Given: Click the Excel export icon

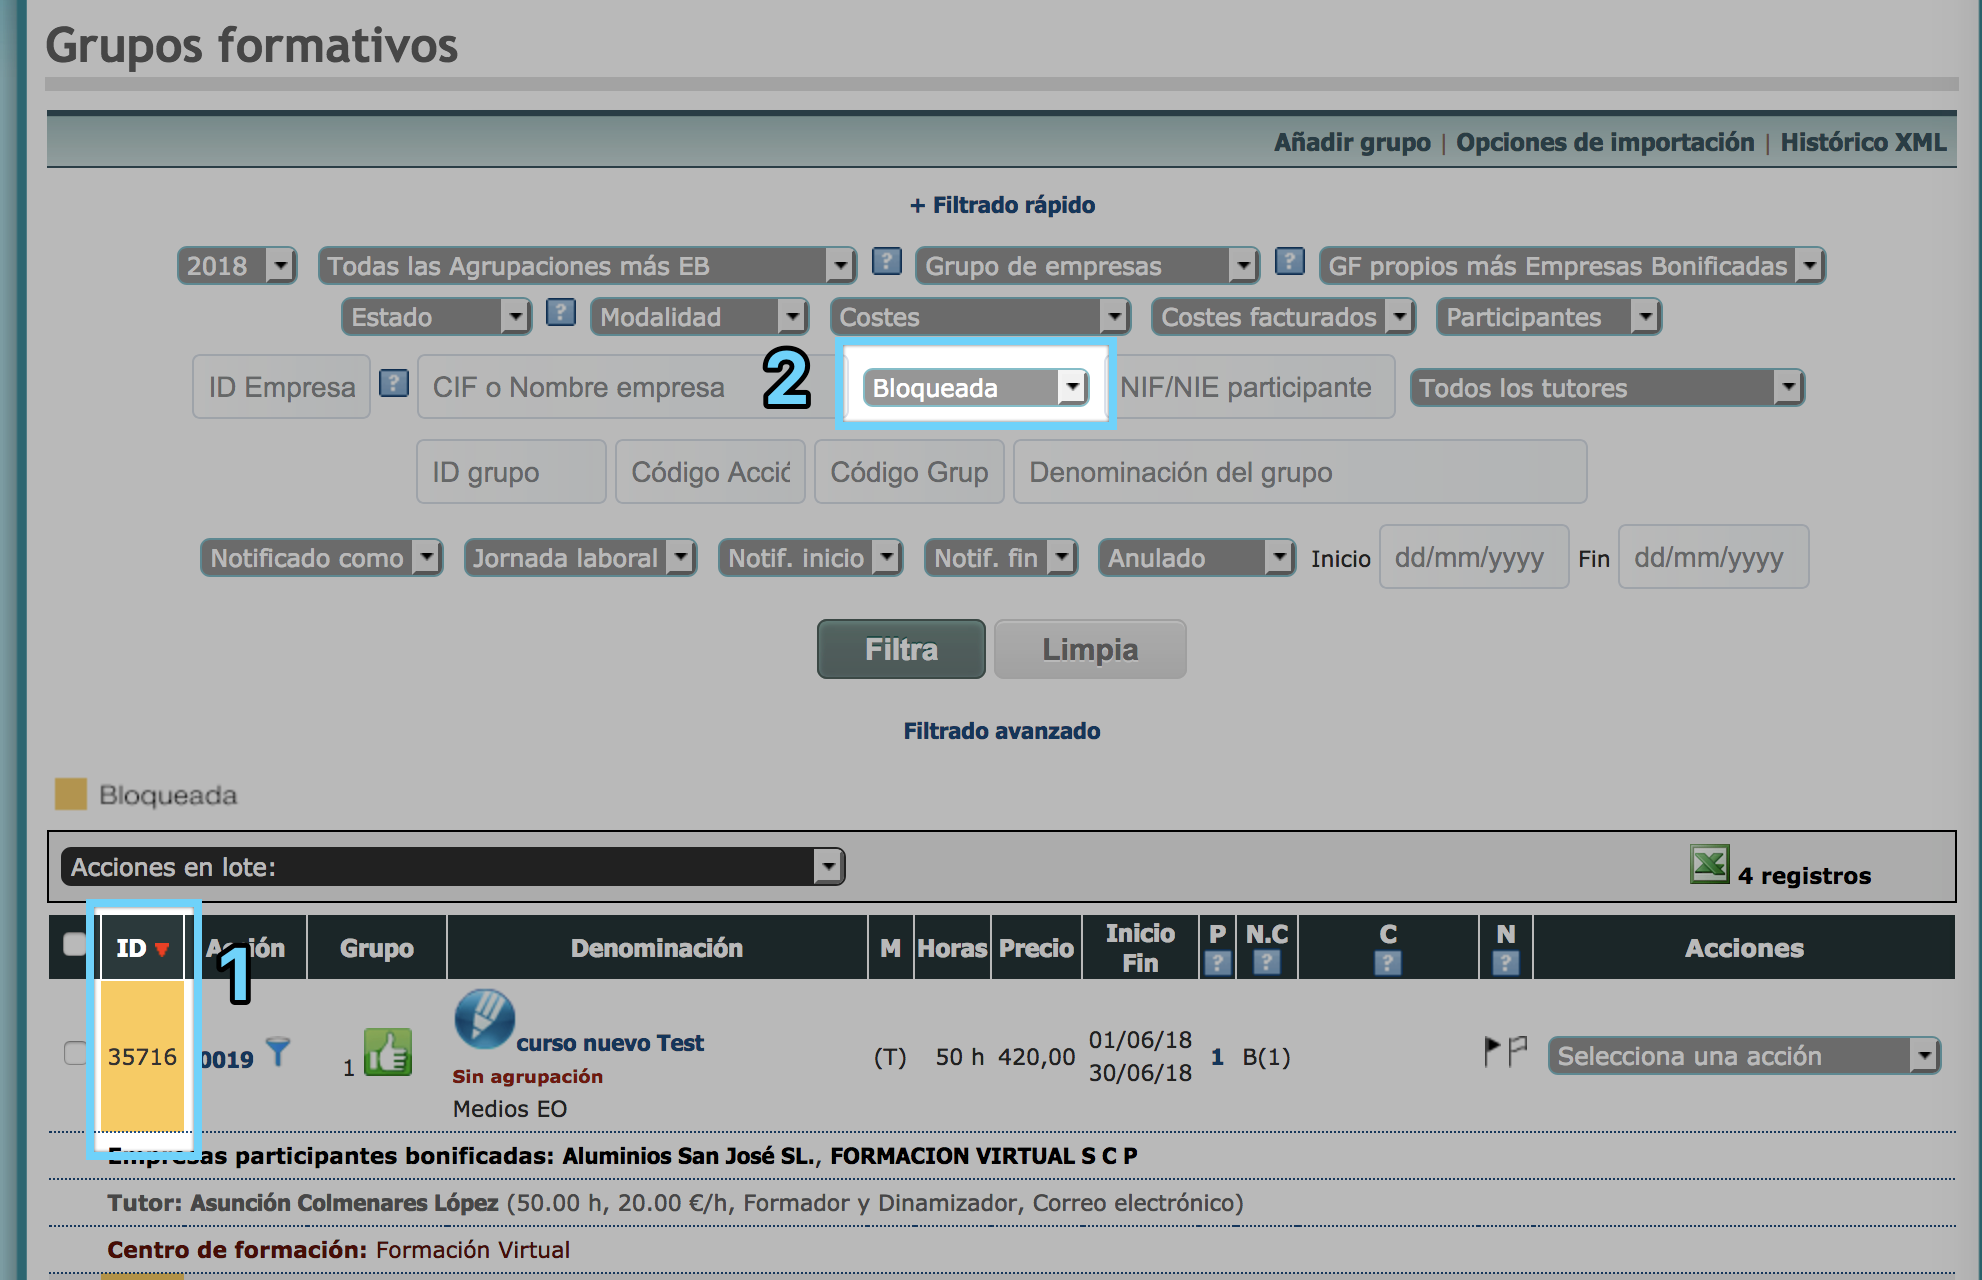Looking at the screenshot, I should click(1709, 865).
